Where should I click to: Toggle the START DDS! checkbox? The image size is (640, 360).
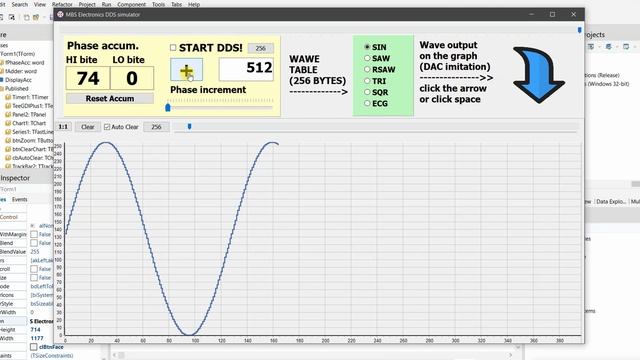(x=173, y=48)
